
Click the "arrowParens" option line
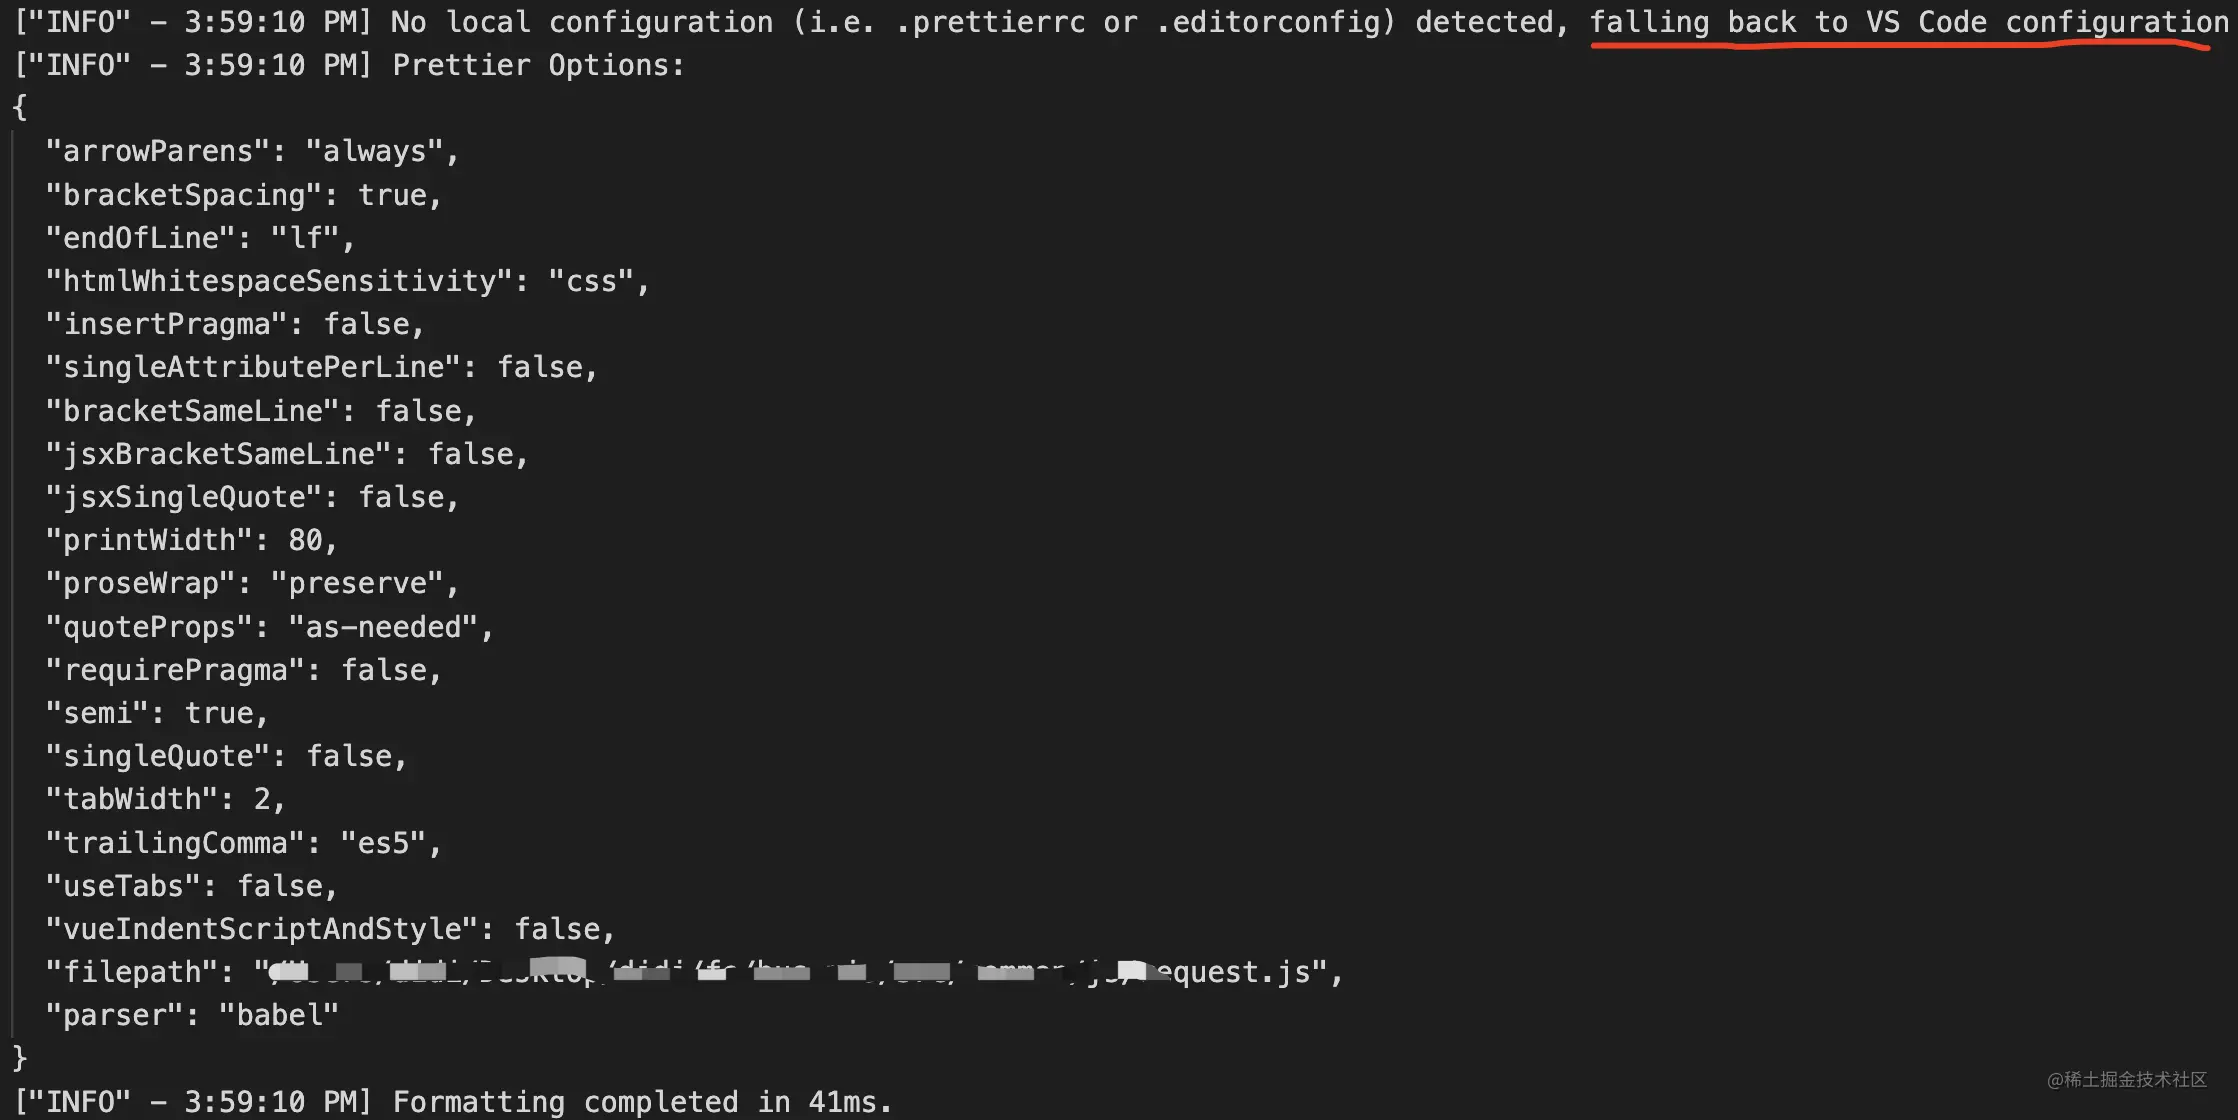click(252, 151)
